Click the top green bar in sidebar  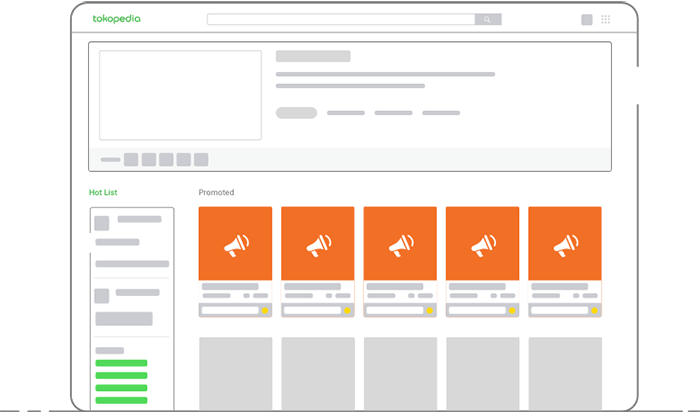tap(121, 363)
